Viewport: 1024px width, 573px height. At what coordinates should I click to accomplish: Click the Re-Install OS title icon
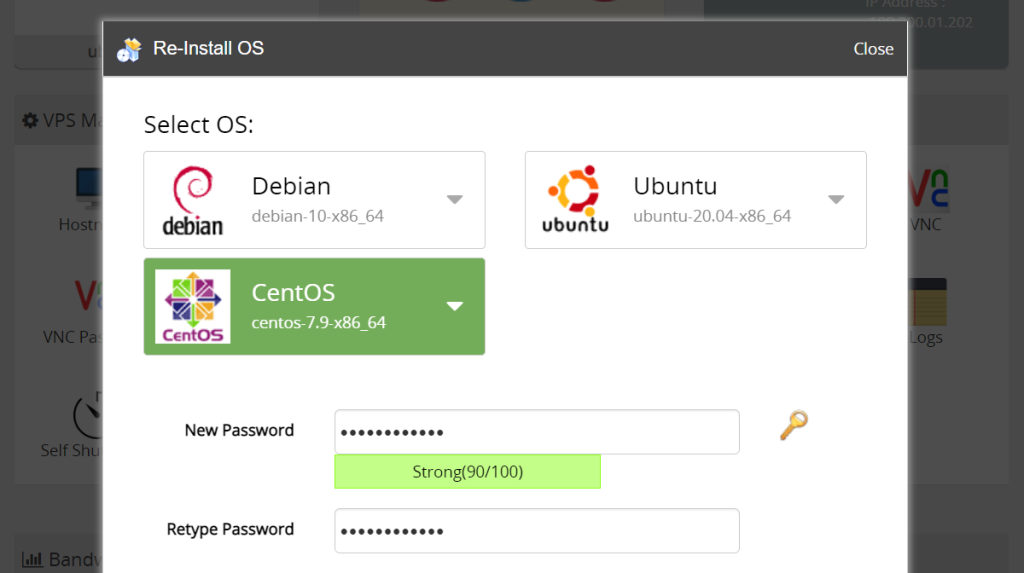point(129,49)
